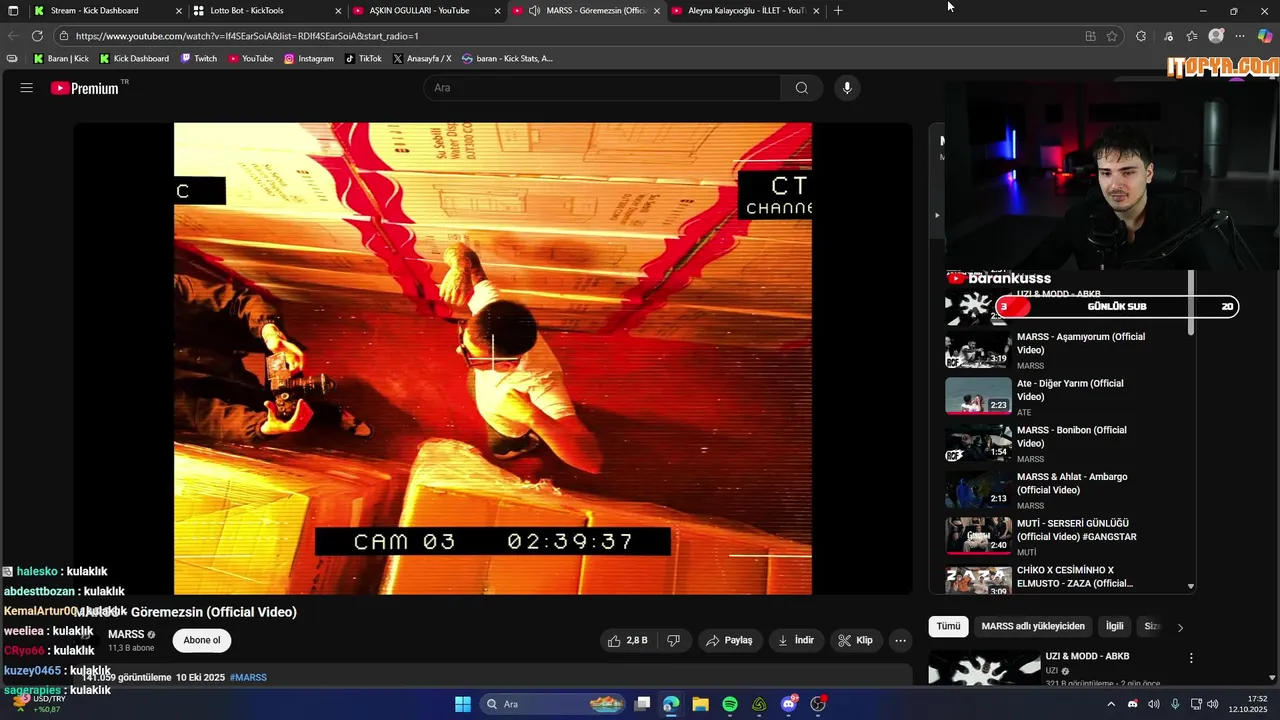Like the video (2,8 B)
Screen dimensions: 1280x720
pos(628,640)
